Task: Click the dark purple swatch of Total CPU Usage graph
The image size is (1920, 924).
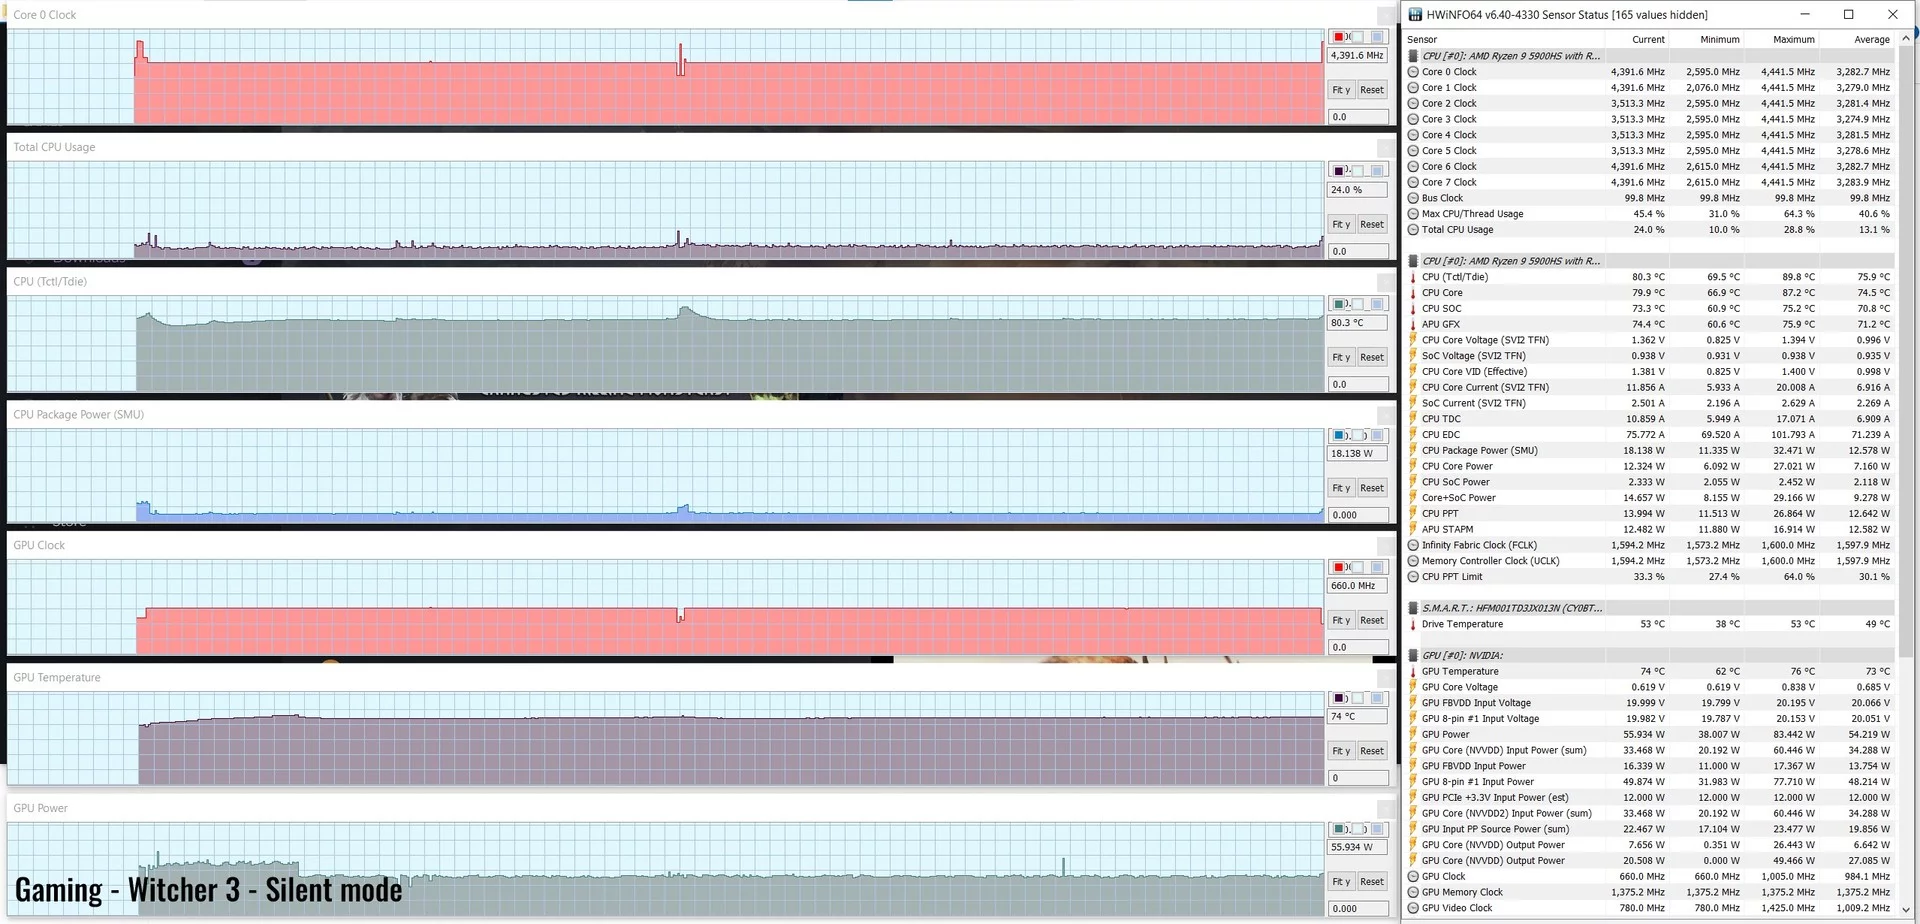Action: click(x=1338, y=171)
